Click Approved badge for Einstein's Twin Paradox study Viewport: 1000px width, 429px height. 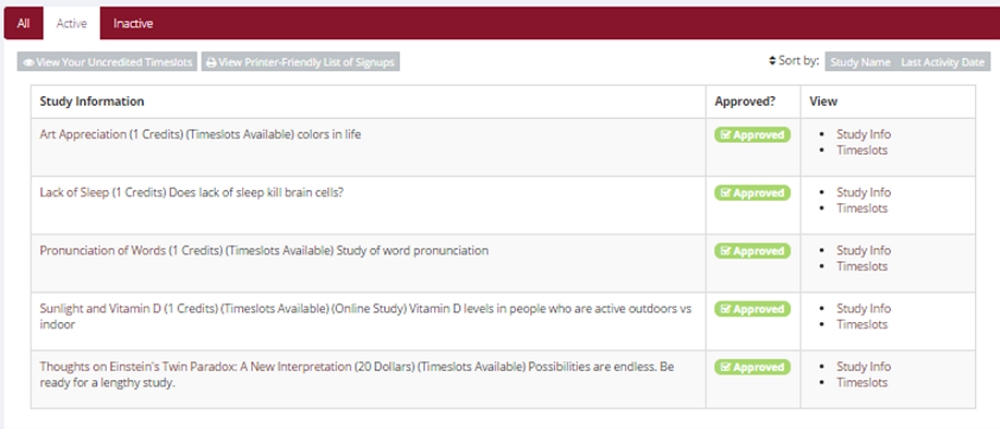[752, 367]
